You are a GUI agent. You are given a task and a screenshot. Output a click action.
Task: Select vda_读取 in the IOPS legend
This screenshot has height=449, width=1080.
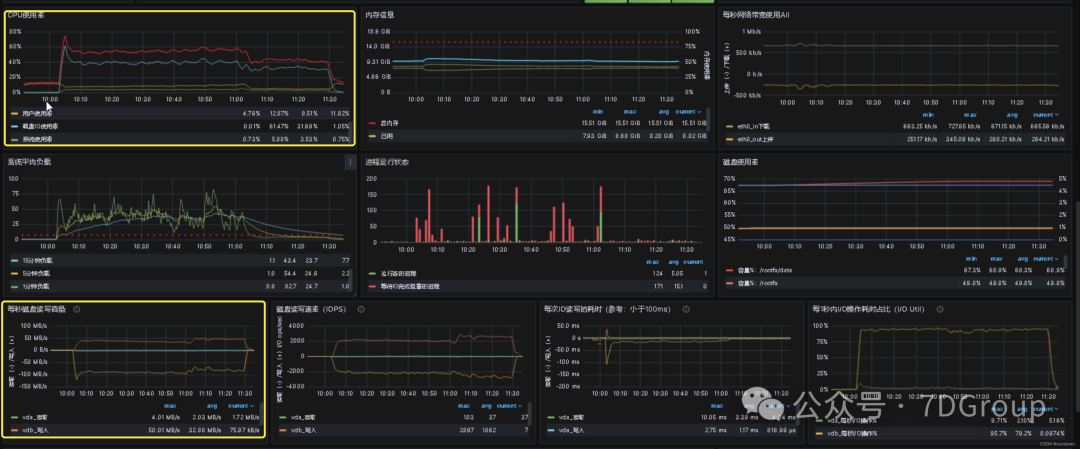tap(303, 417)
